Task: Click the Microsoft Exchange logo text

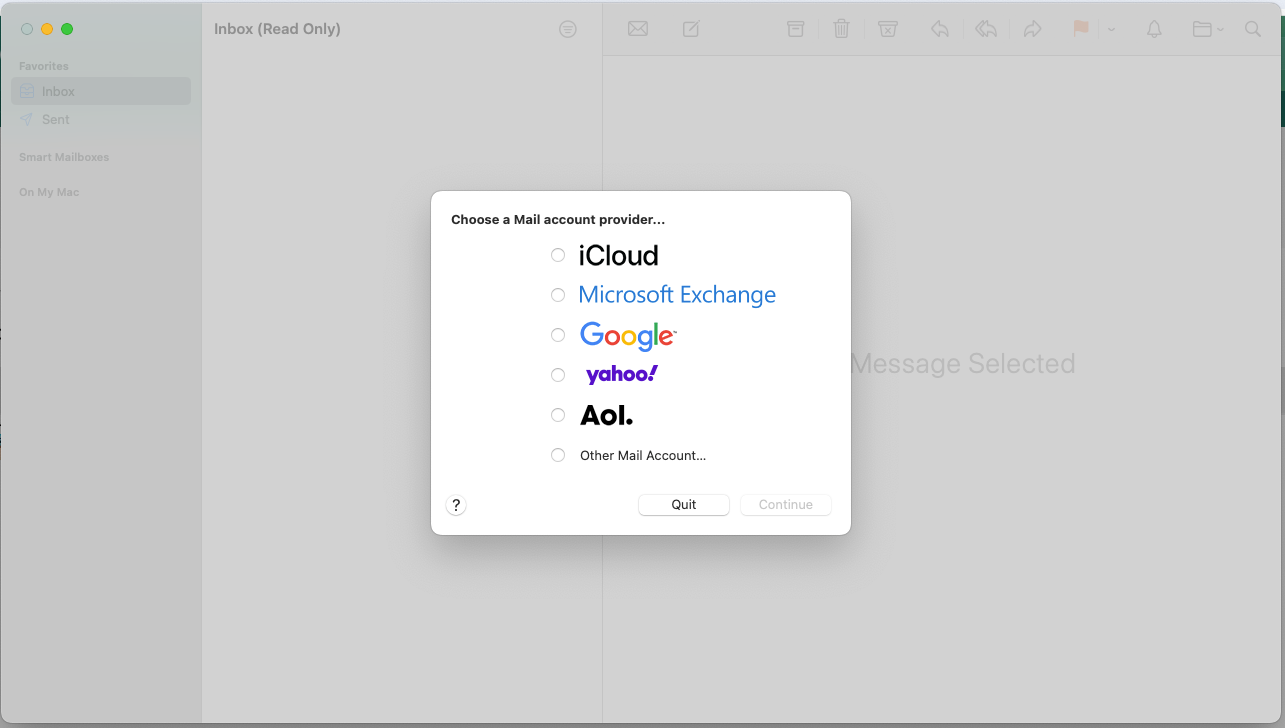Action: (x=677, y=295)
